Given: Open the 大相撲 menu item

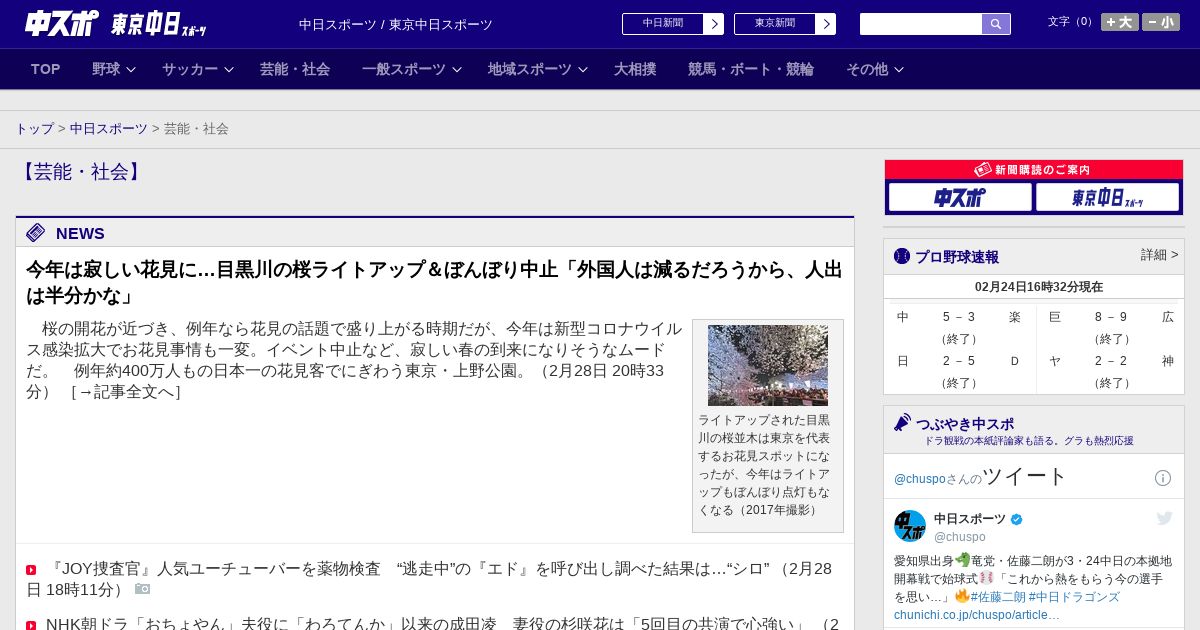Looking at the screenshot, I should (635, 69).
